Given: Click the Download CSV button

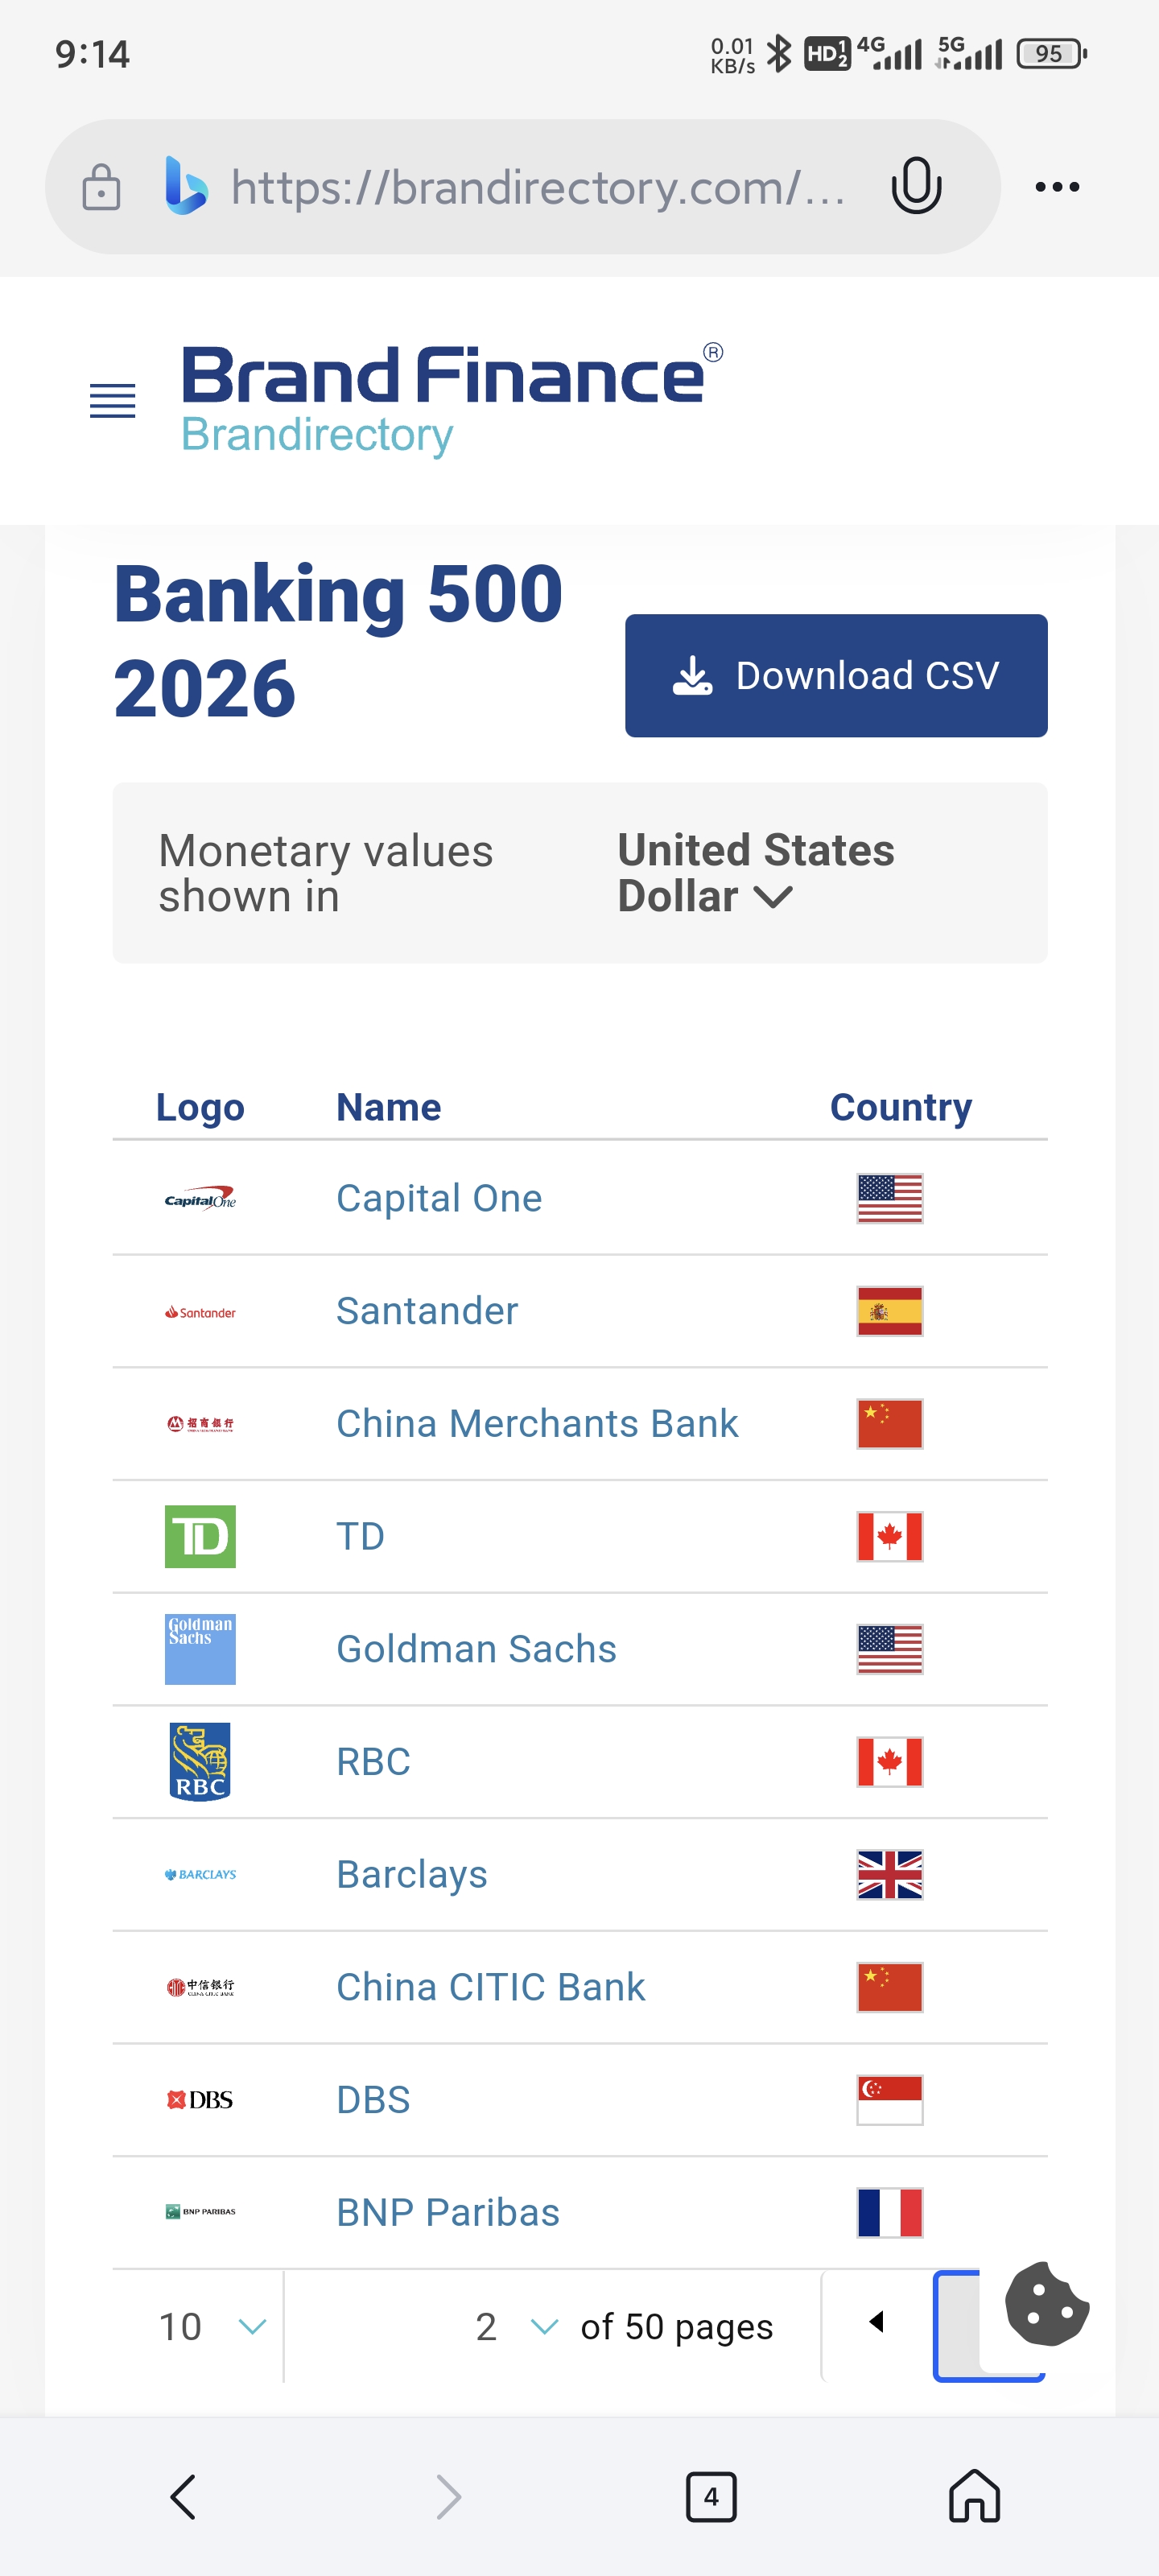Looking at the screenshot, I should click(835, 675).
